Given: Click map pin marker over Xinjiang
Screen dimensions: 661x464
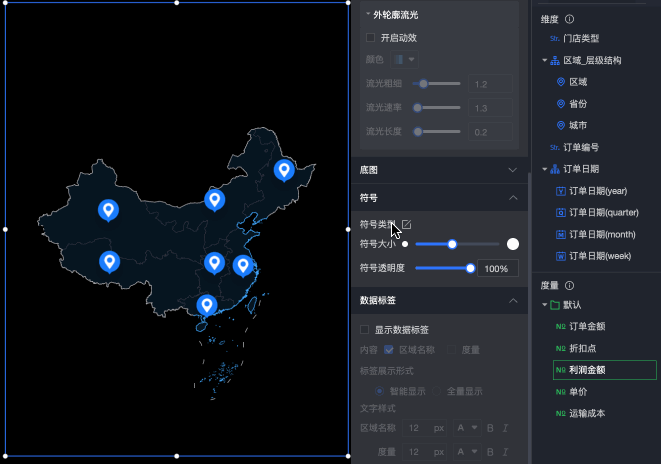Looking at the screenshot, I should (x=108, y=210).
